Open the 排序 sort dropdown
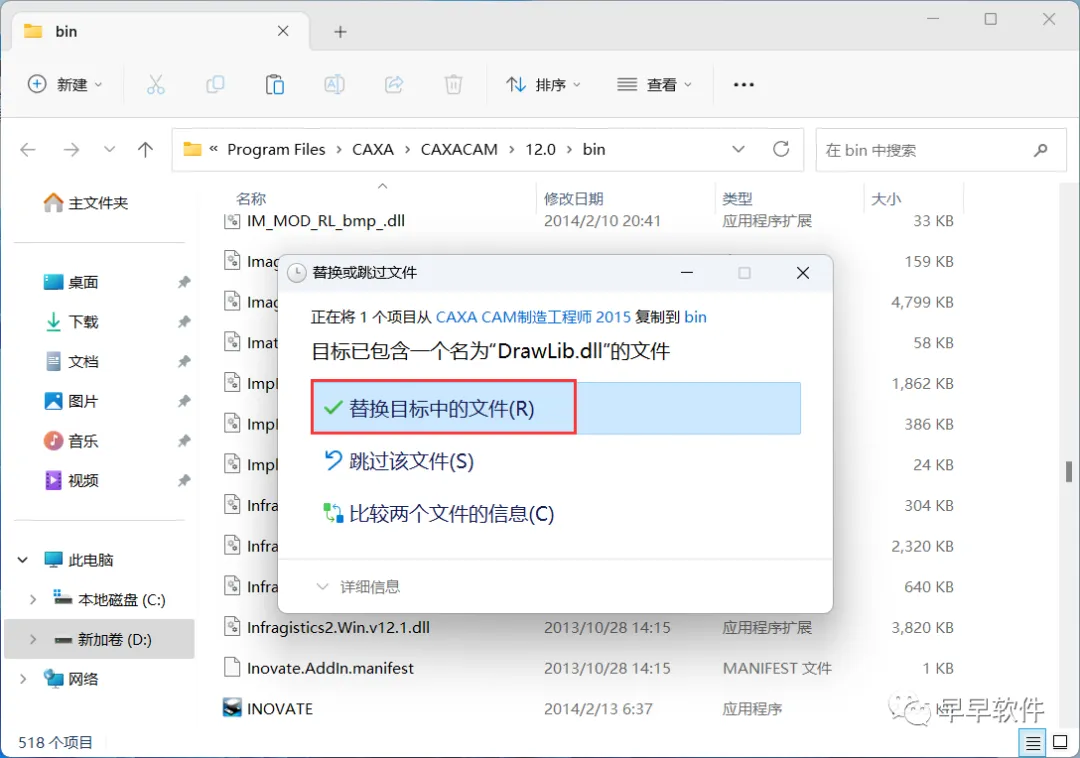 tap(543, 85)
